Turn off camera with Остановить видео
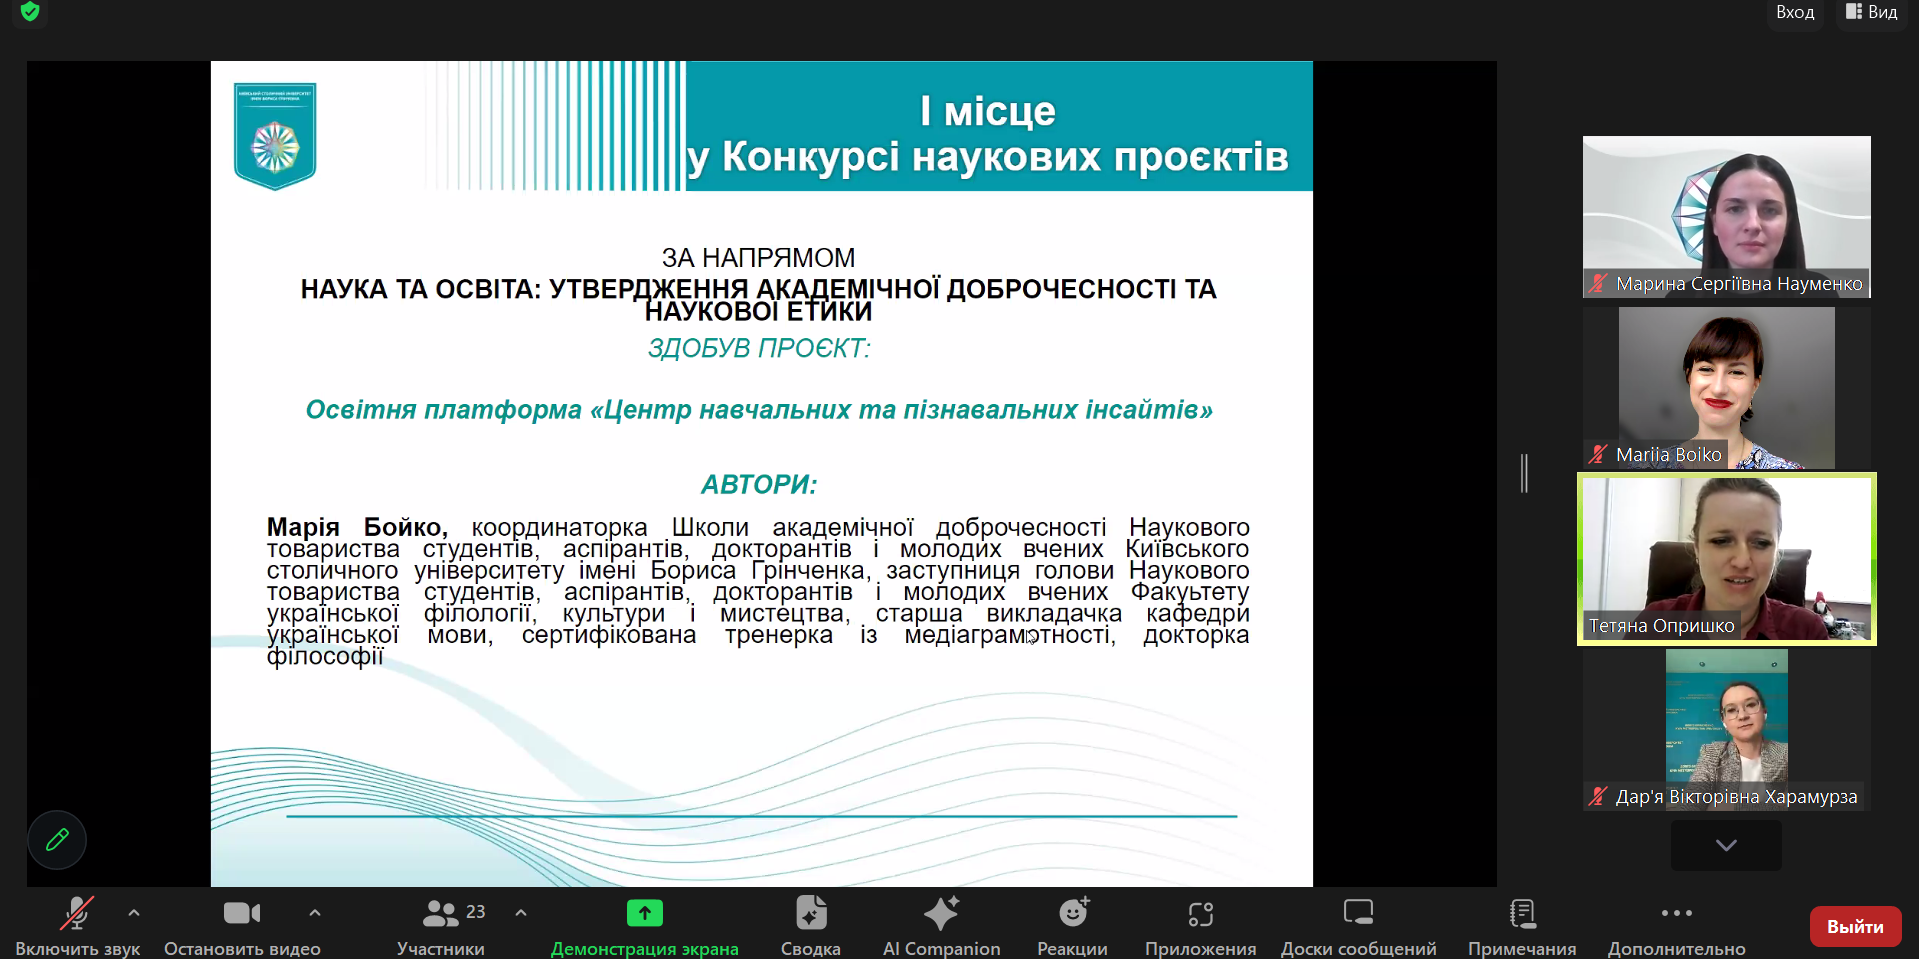 click(x=242, y=913)
